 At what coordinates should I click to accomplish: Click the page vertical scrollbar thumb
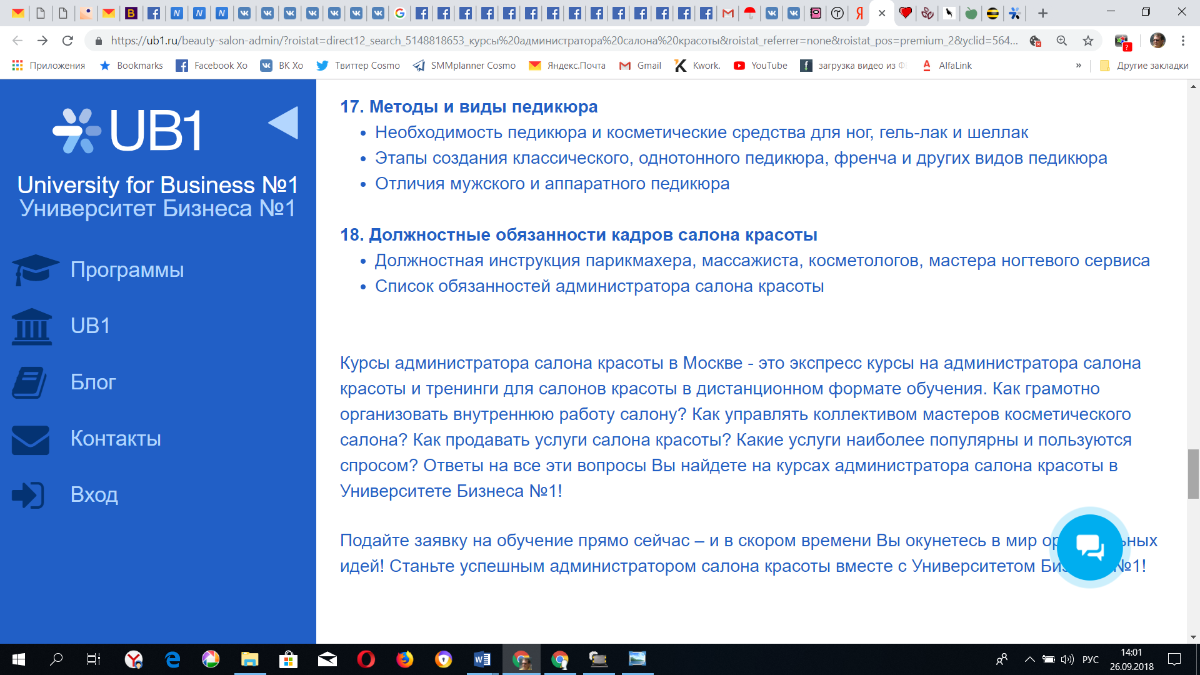[x=1192, y=474]
